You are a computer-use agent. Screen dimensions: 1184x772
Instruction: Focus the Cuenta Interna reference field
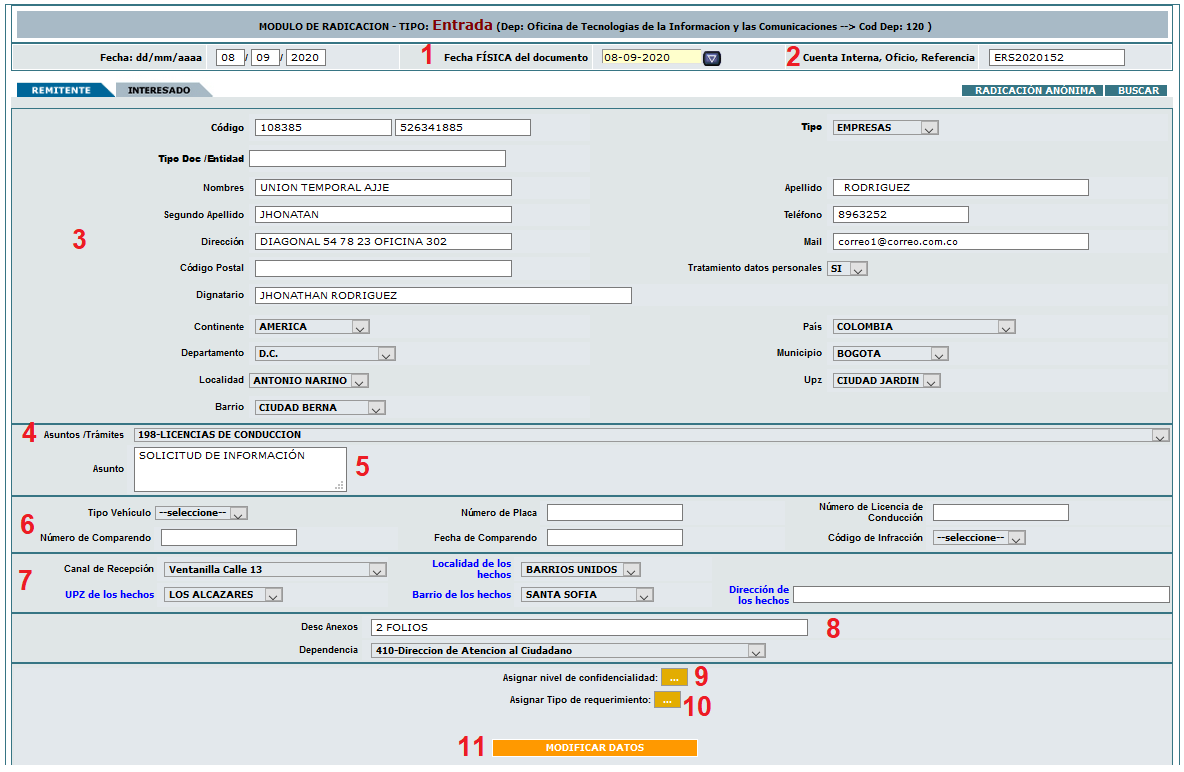tap(1056, 58)
